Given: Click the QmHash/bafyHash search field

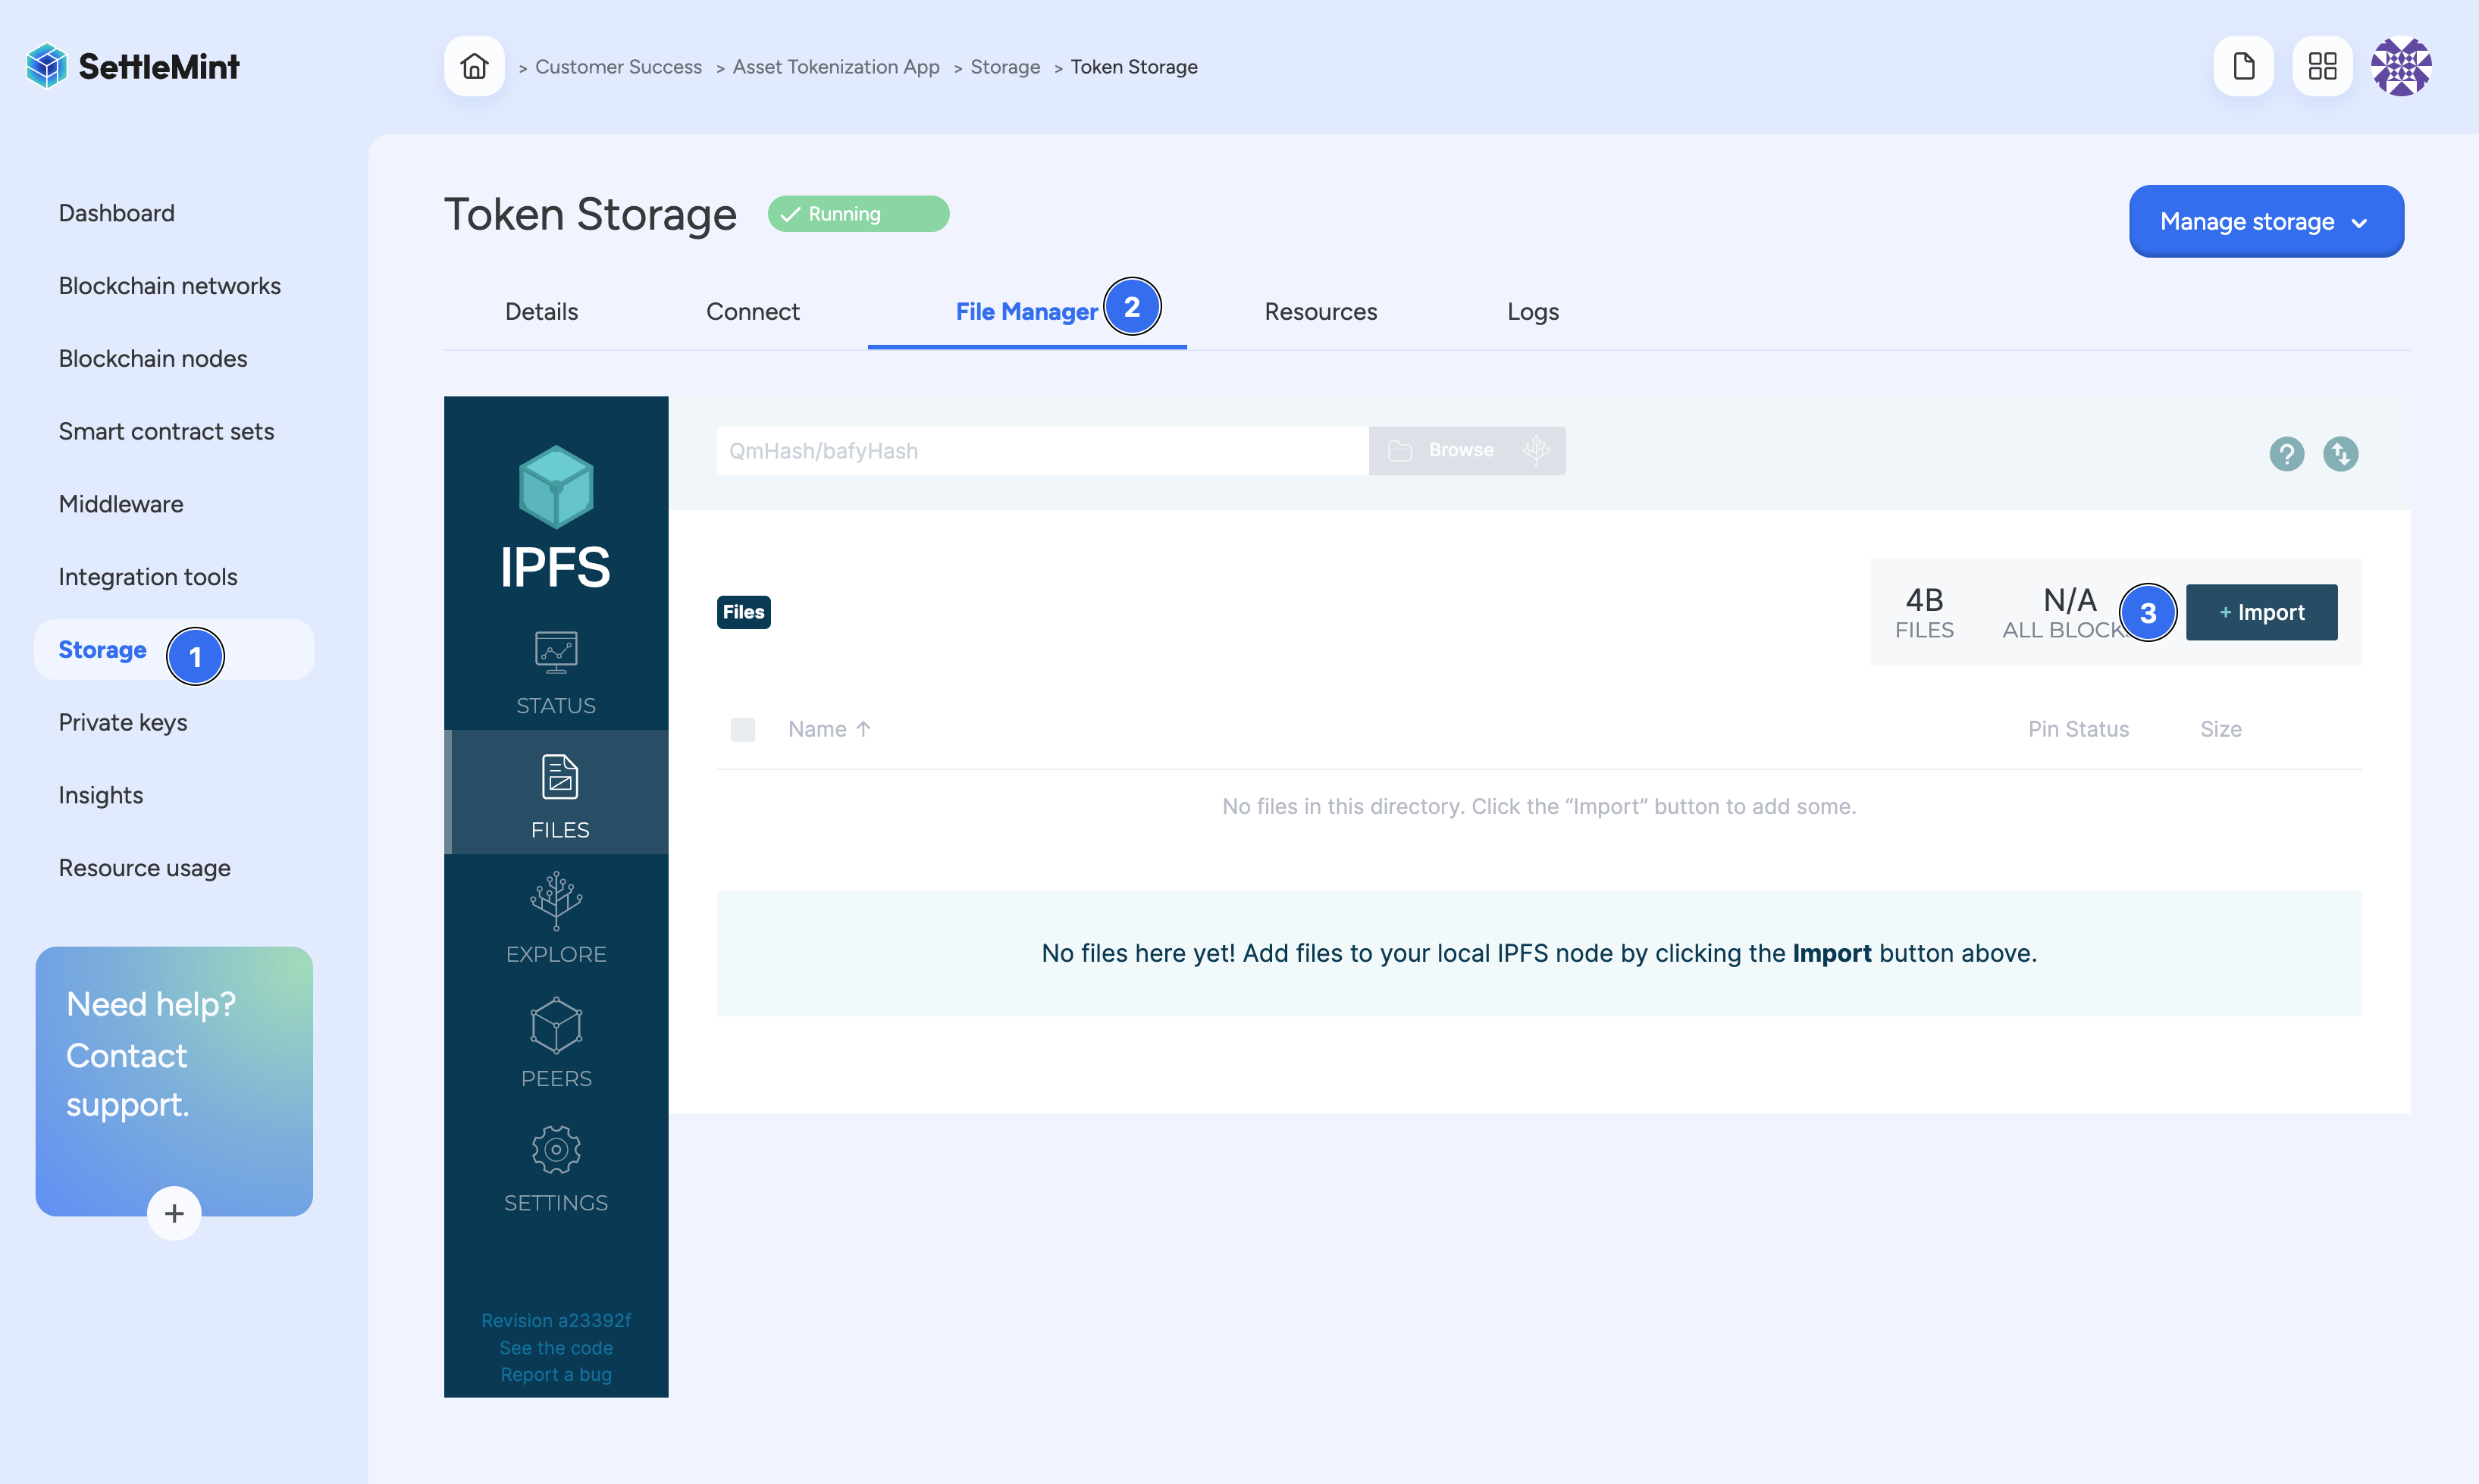Looking at the screenshot, I should tap(1040, 450).
